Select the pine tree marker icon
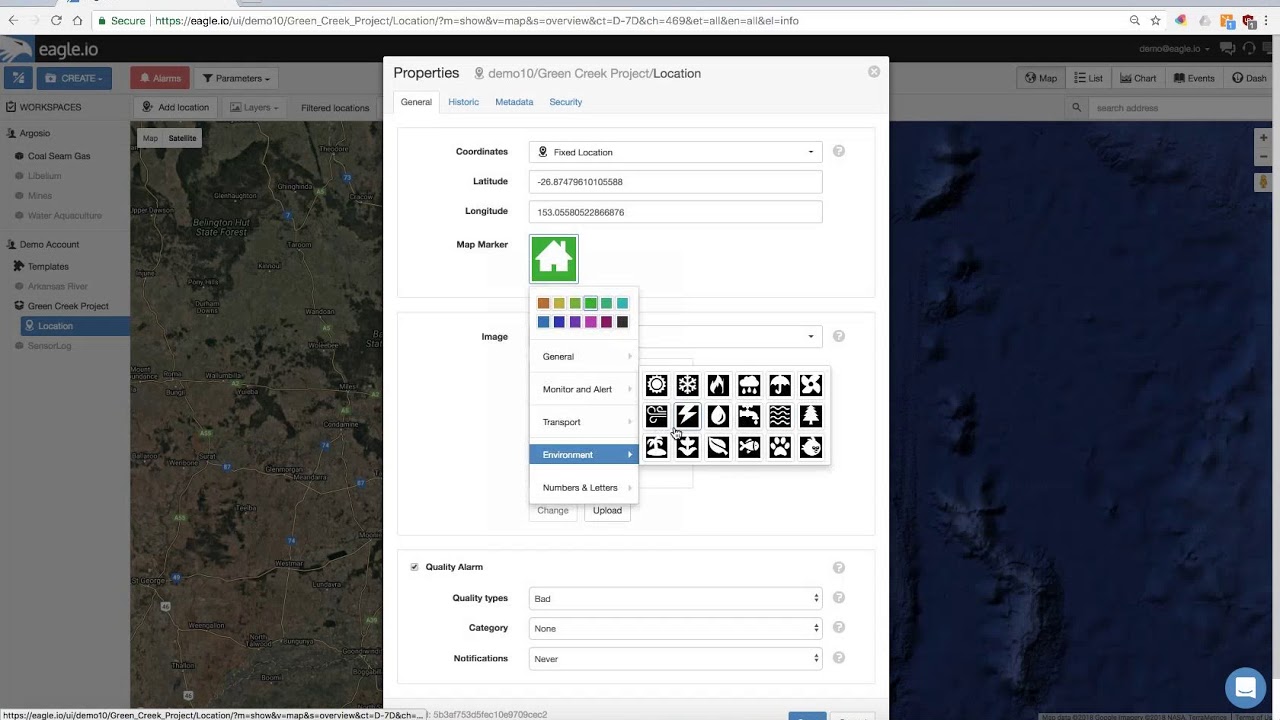The image size is (1280, 720). [811, 416]
